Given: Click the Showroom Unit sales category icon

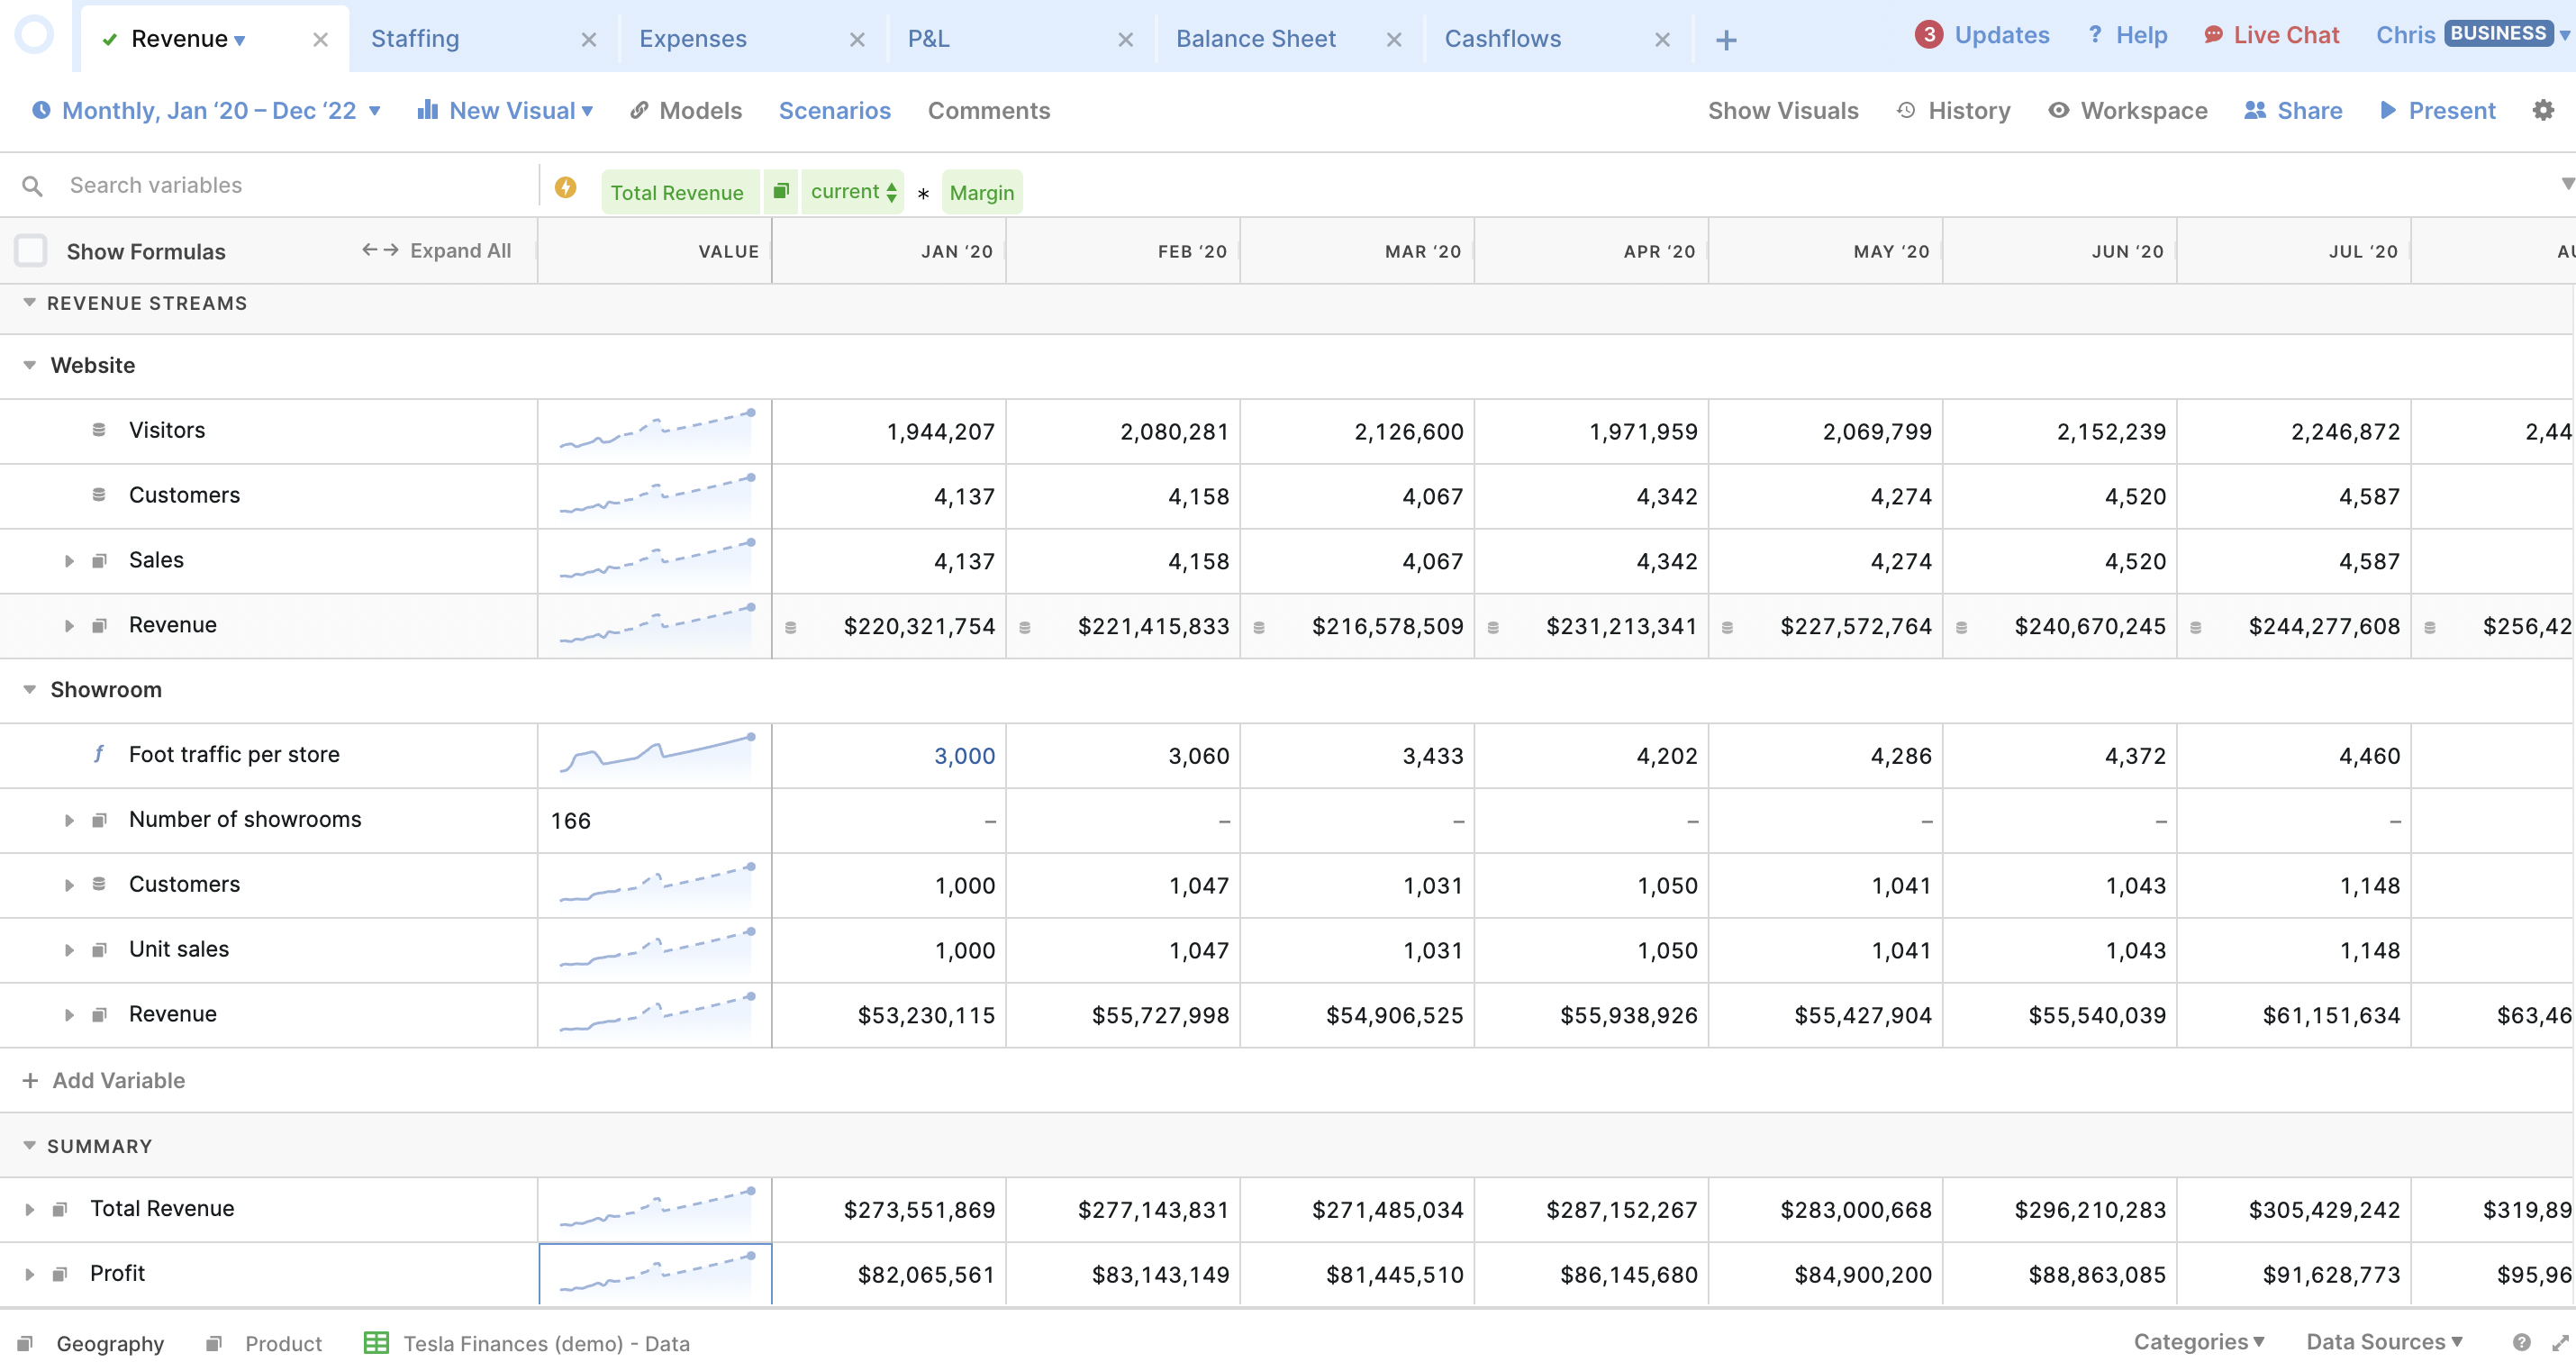Looking at the screenshot, I should (99, 950).
